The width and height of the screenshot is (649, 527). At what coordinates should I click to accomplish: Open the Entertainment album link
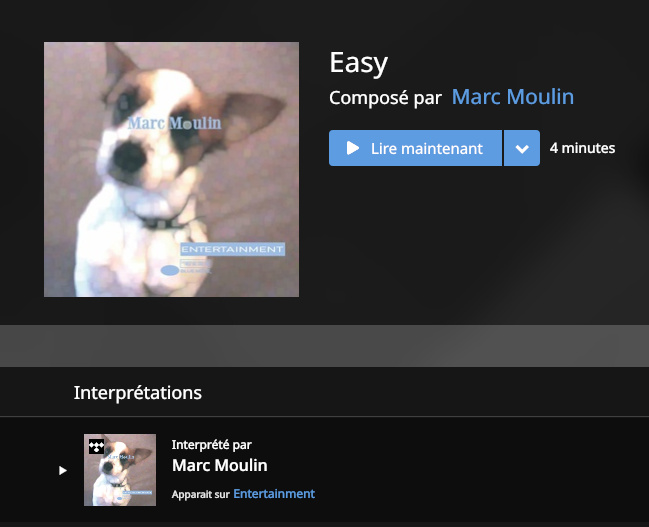pos(274,493)
